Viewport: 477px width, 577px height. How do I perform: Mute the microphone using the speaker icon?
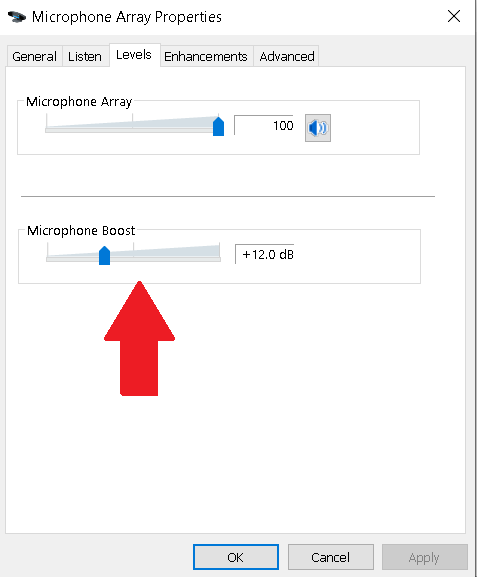[318, 128]
